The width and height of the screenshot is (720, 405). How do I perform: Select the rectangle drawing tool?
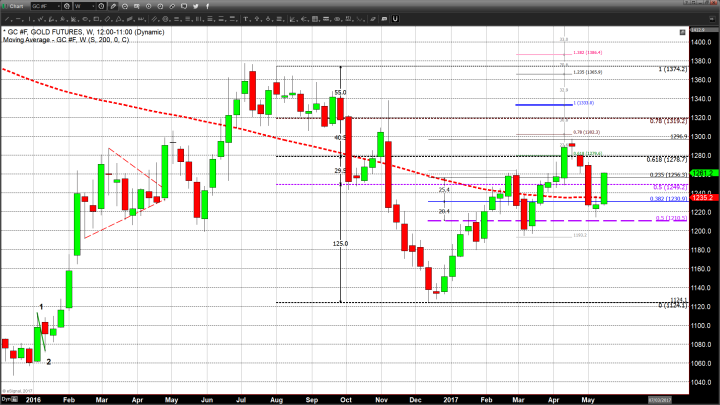(96, 19)
